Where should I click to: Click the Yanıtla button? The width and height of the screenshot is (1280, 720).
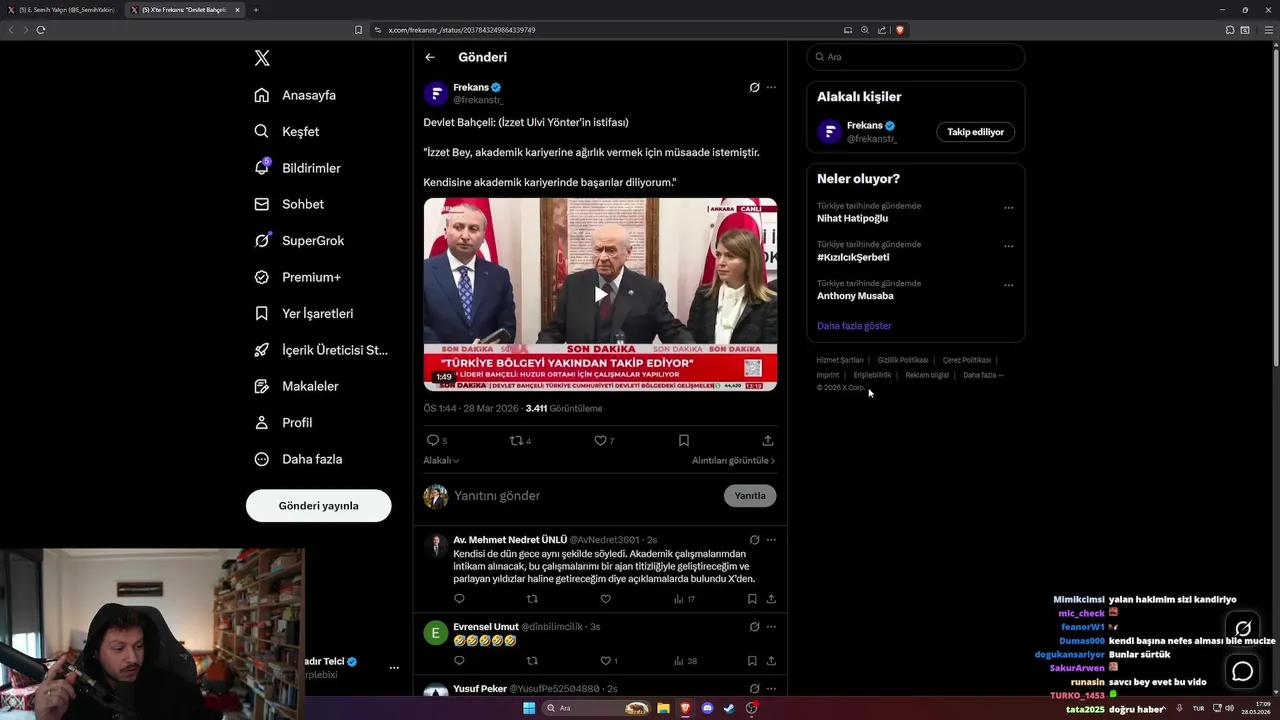[x=750, y=496]
